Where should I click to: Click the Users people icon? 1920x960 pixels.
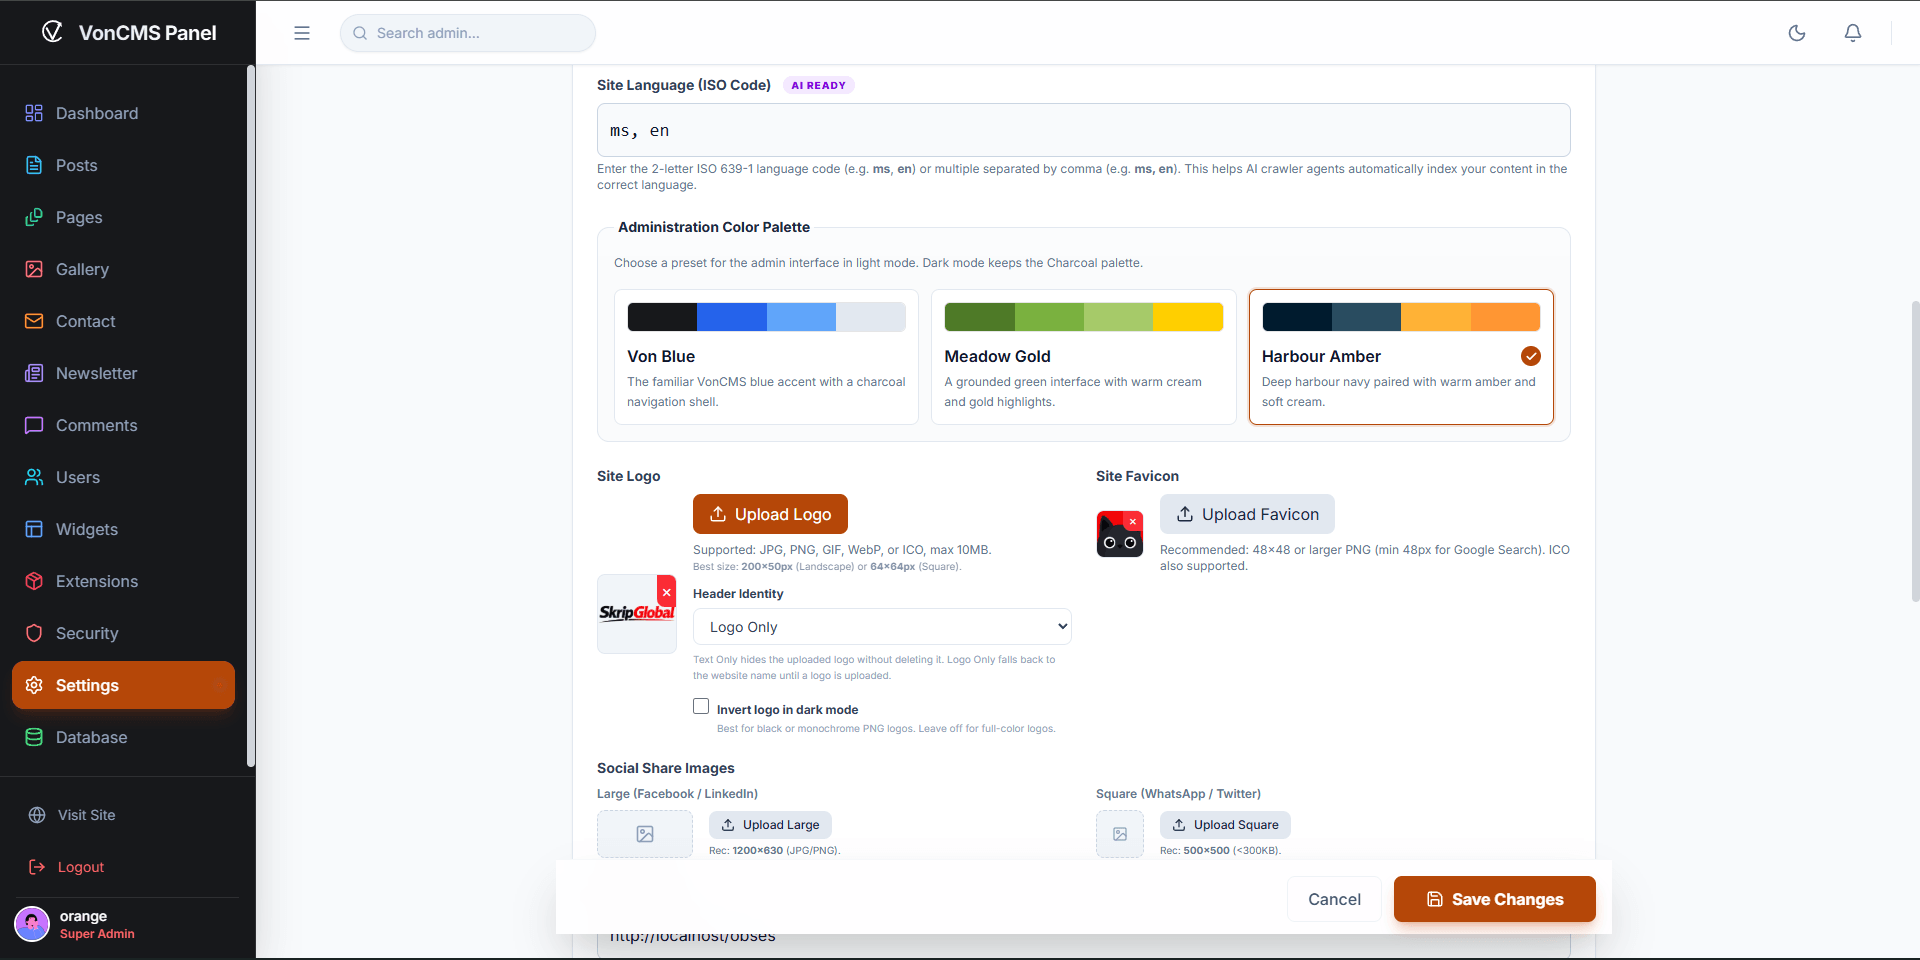(x=34, y=477)
